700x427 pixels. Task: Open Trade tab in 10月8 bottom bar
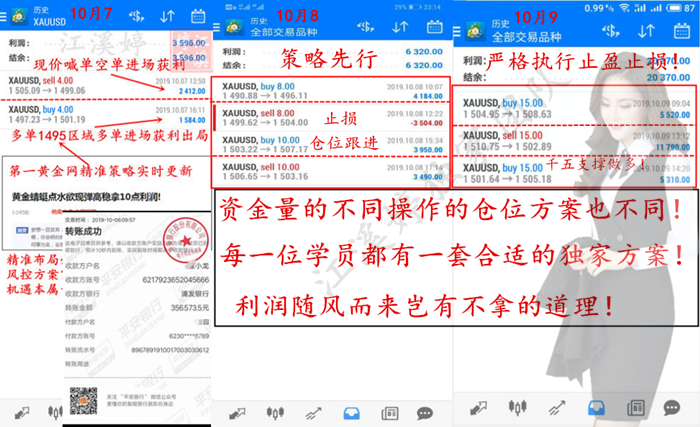(313, 414)
